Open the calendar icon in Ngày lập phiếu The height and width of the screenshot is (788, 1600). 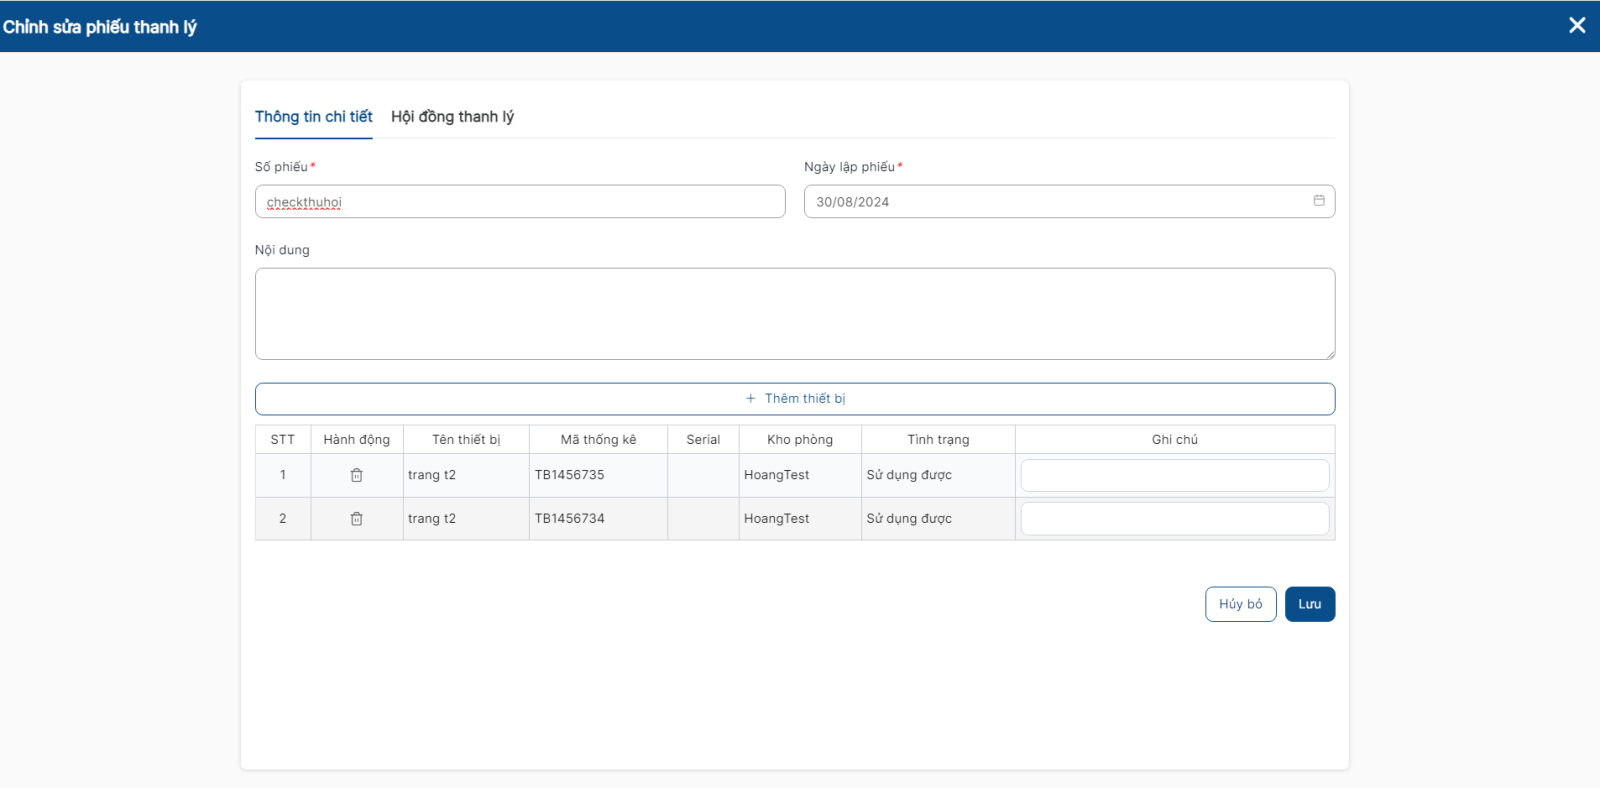tap(1318, 201)
